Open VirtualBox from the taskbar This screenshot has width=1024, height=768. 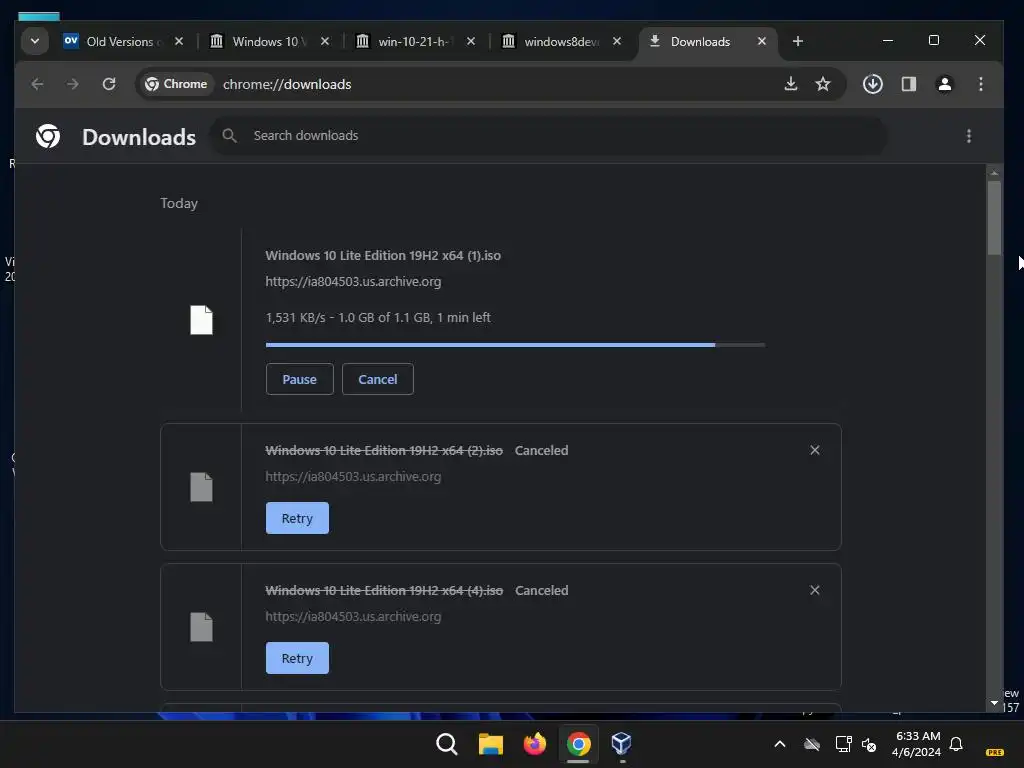pyautogui.click(x=621, y=744)
